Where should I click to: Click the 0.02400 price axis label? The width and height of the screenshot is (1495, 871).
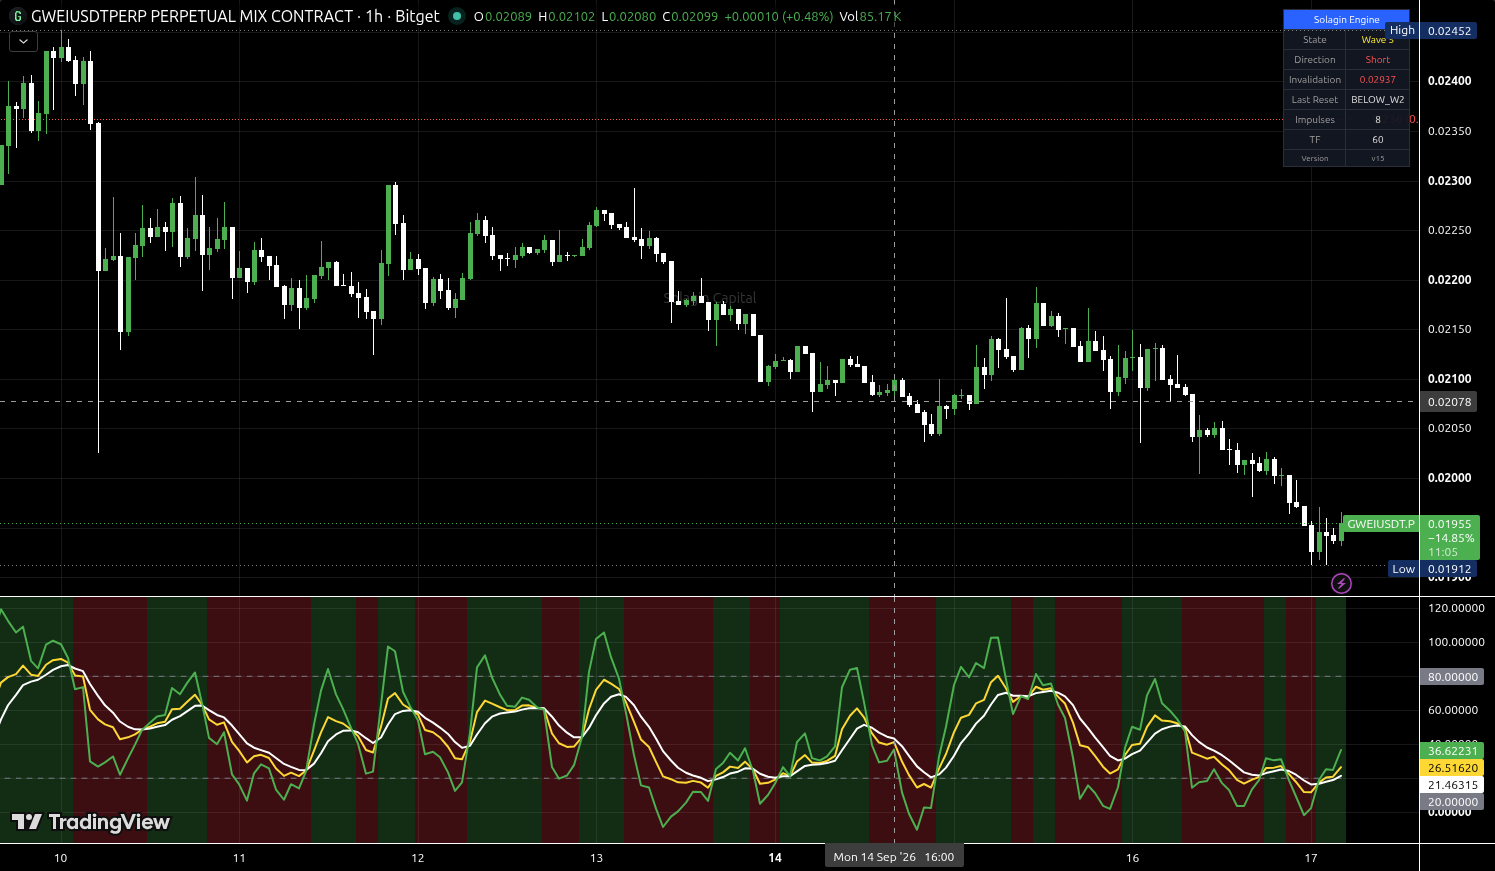point(1449,81)
